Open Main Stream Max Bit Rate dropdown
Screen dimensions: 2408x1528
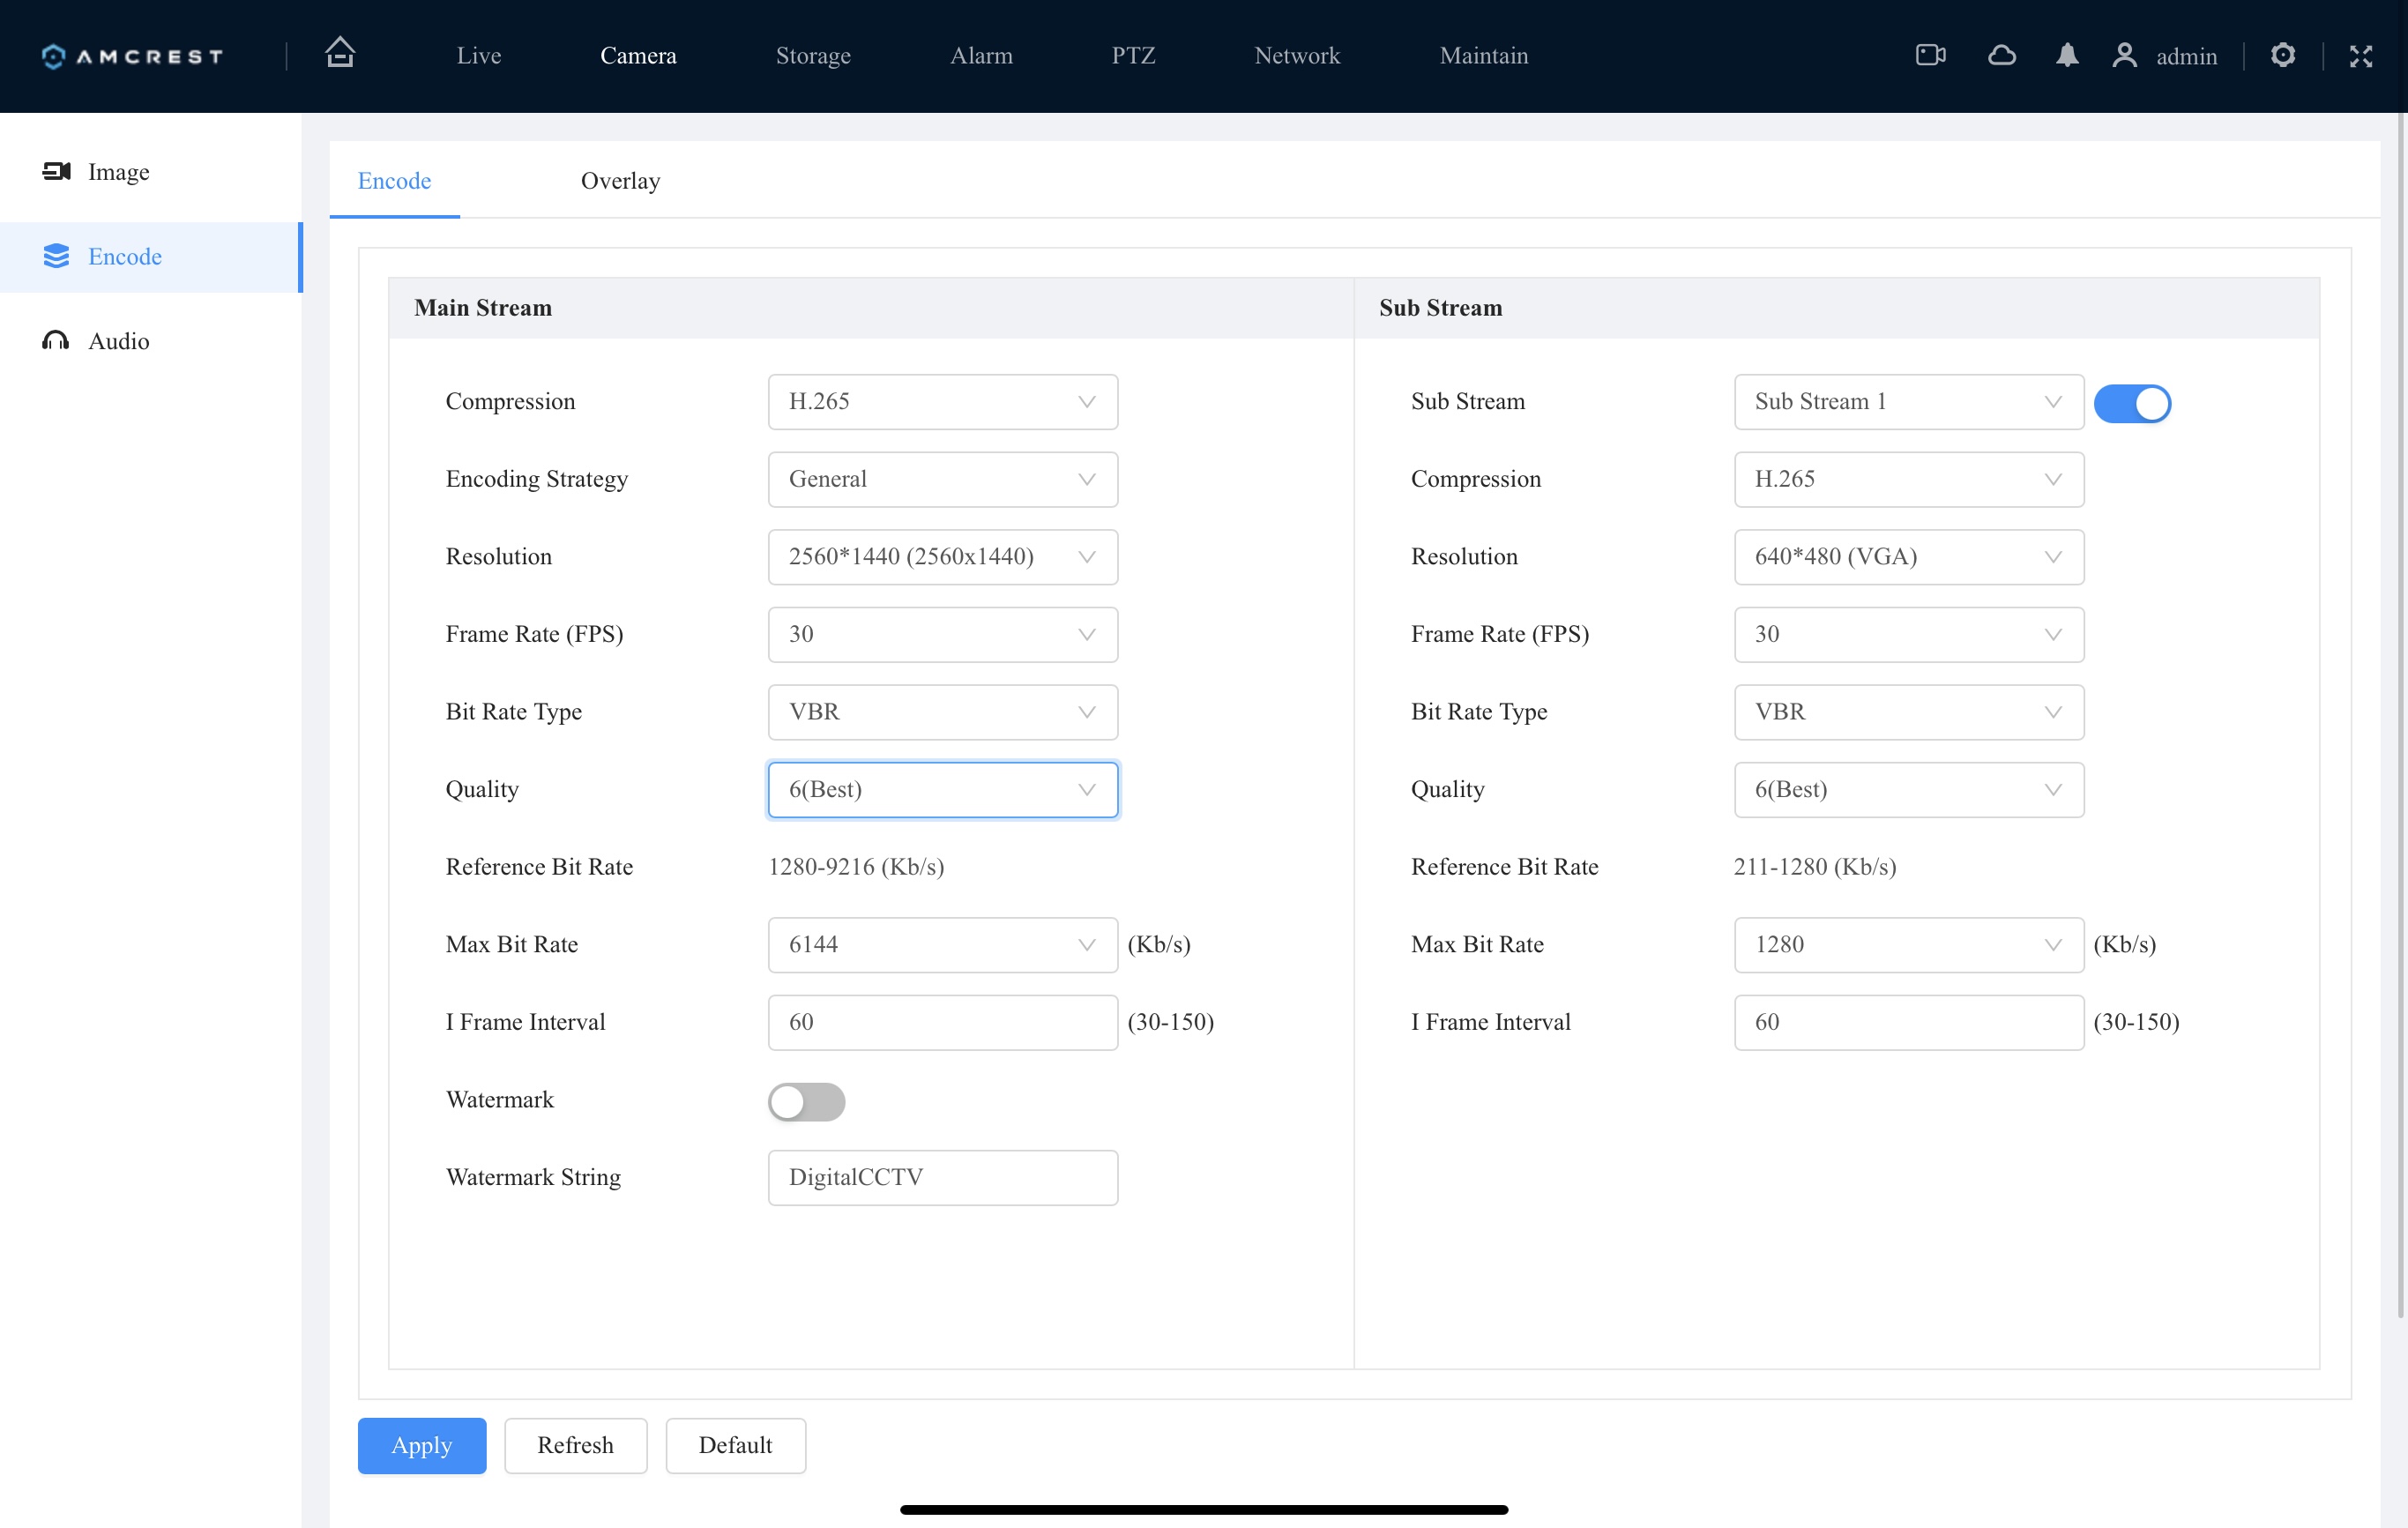click(x=943, y=945)
